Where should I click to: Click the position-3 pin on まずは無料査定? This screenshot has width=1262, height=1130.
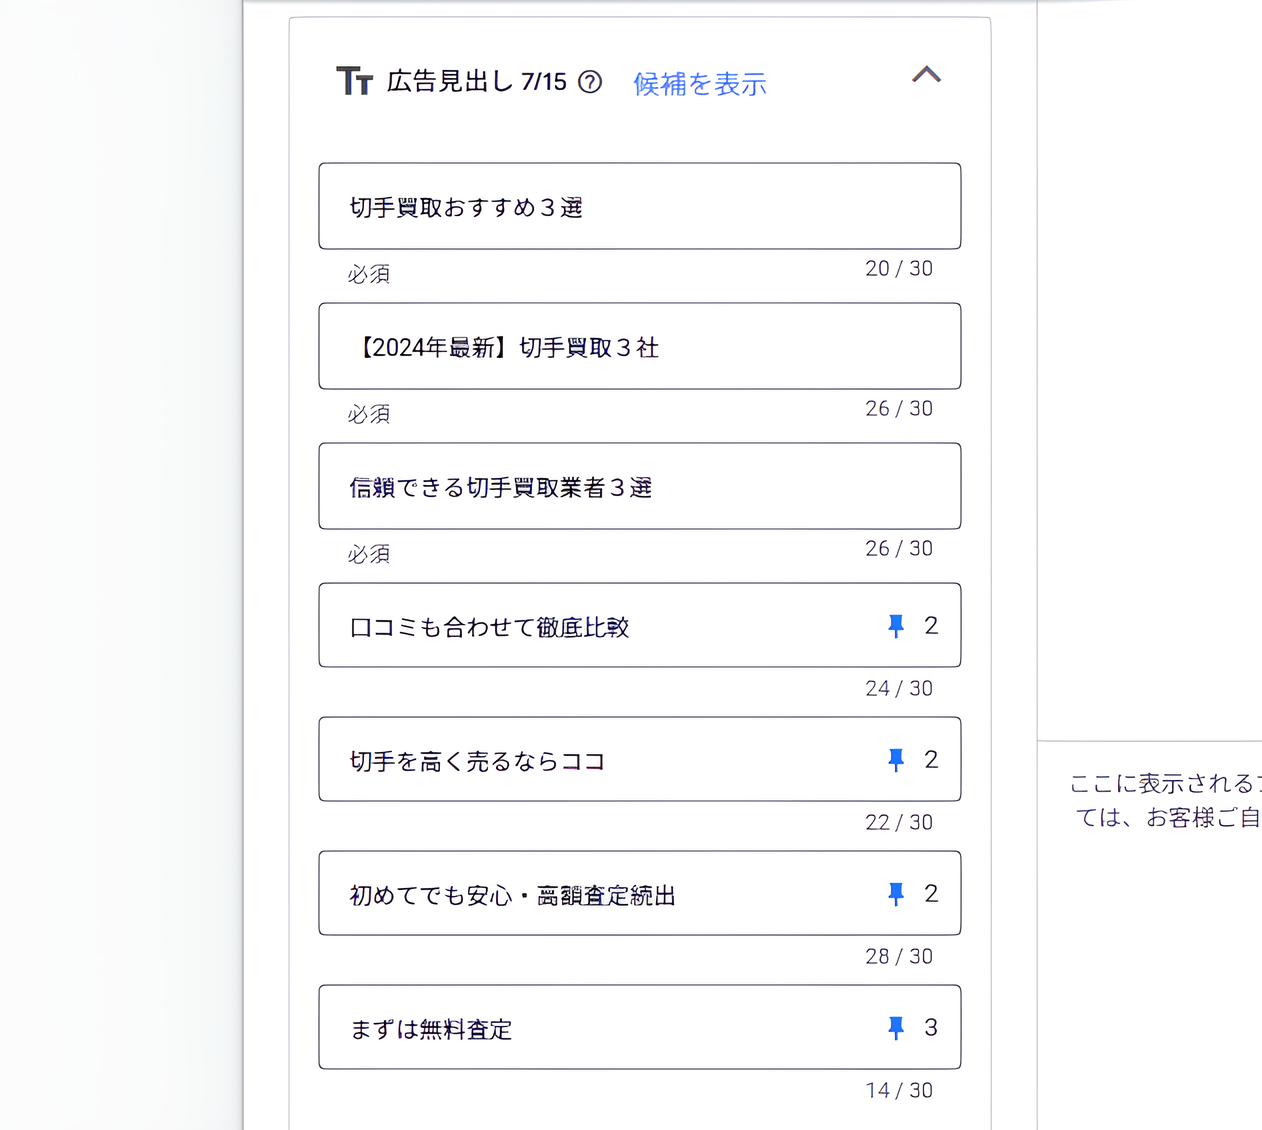[895, 1027]
